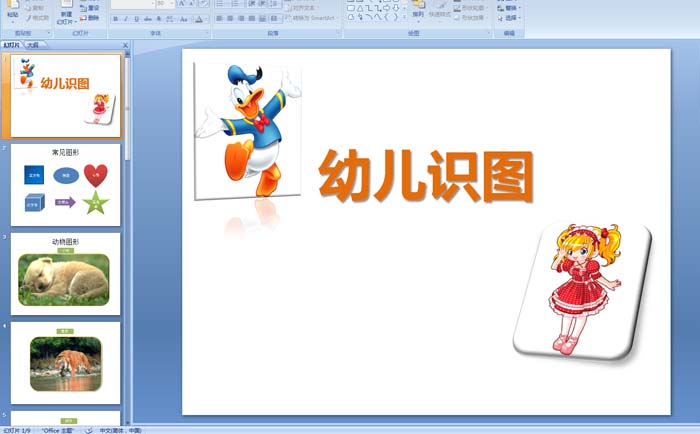
Task: Click the thumbnail pane scroll-down arrow
Action: point(128,422)
